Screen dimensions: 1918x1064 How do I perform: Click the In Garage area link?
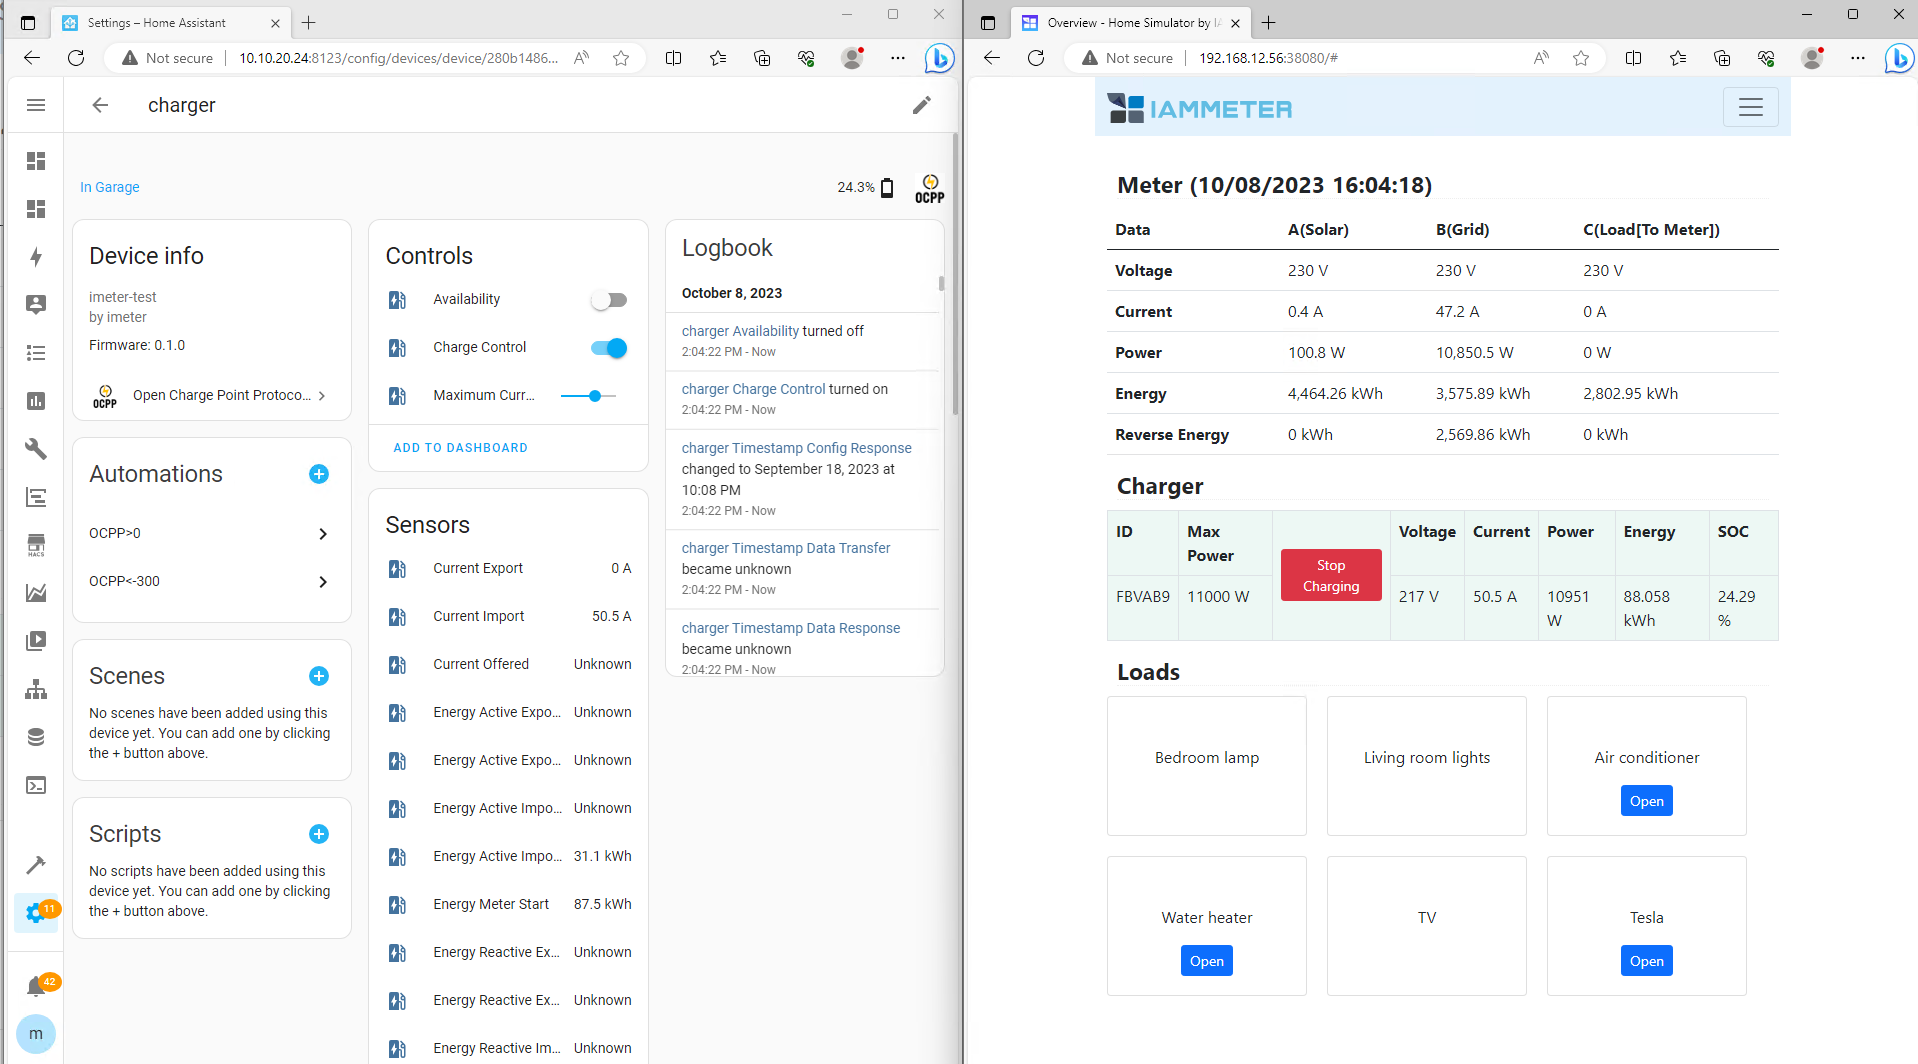click(110, 187)
